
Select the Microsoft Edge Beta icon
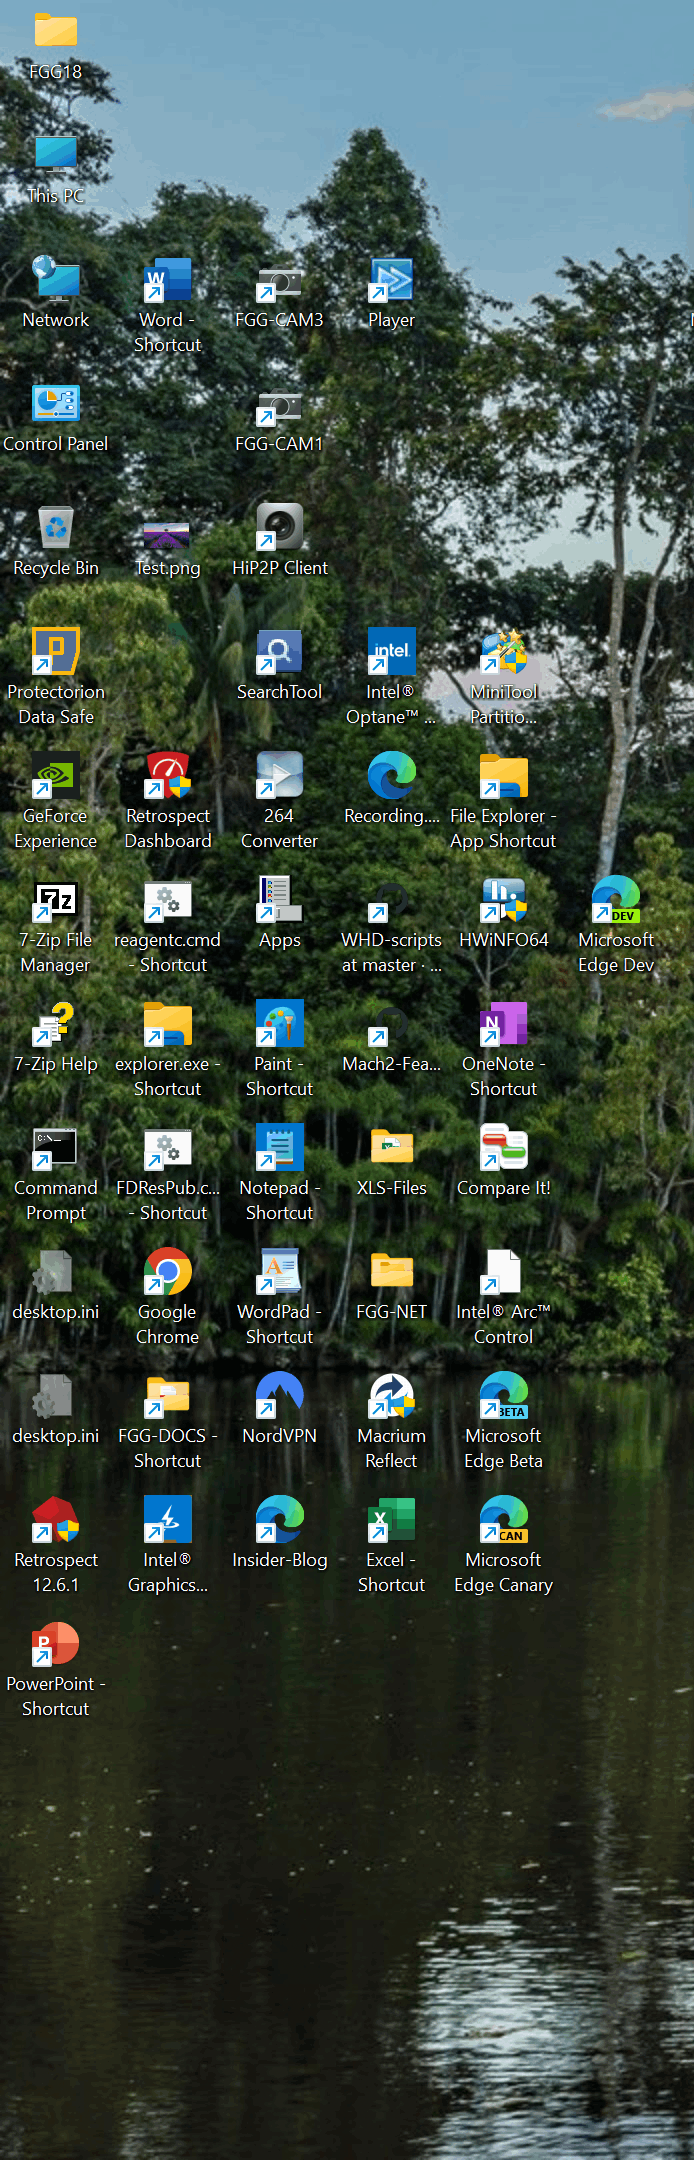coord(504,1395)
